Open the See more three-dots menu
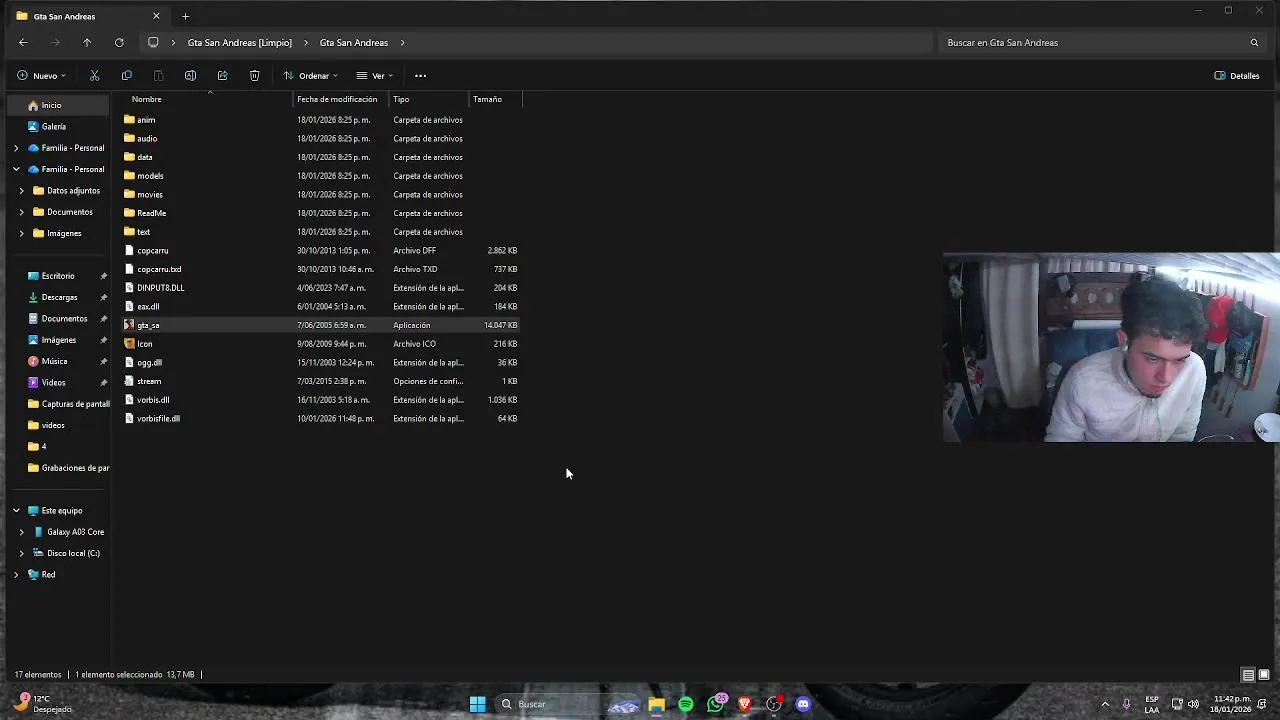Viewport: 1280px width, 720px height. click(x=420, y=76)
